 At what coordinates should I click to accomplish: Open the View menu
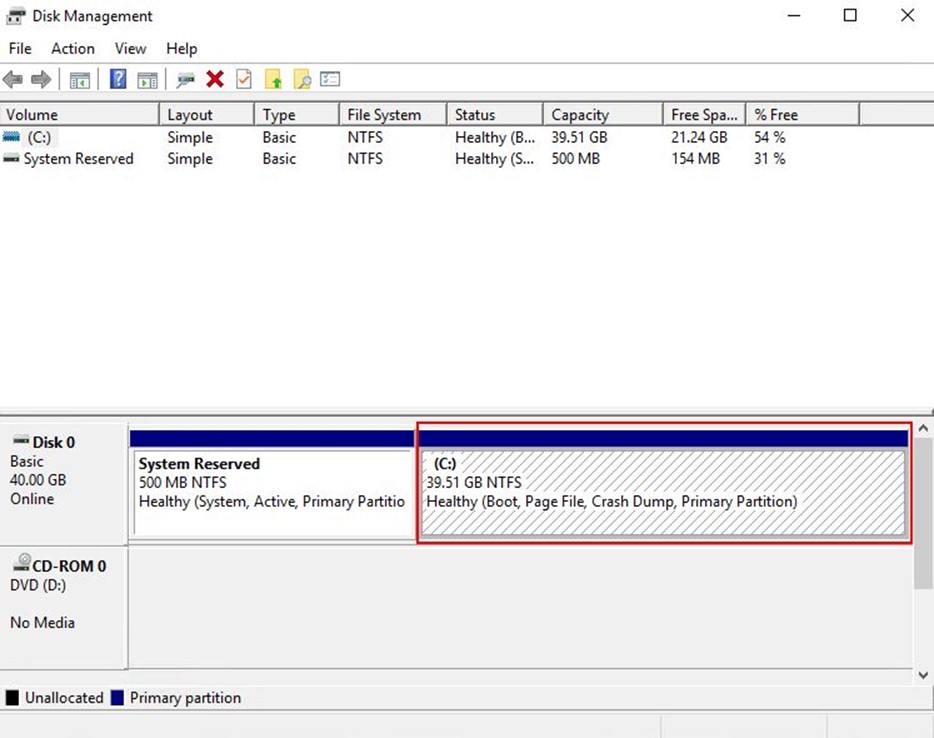coord(130,48)
